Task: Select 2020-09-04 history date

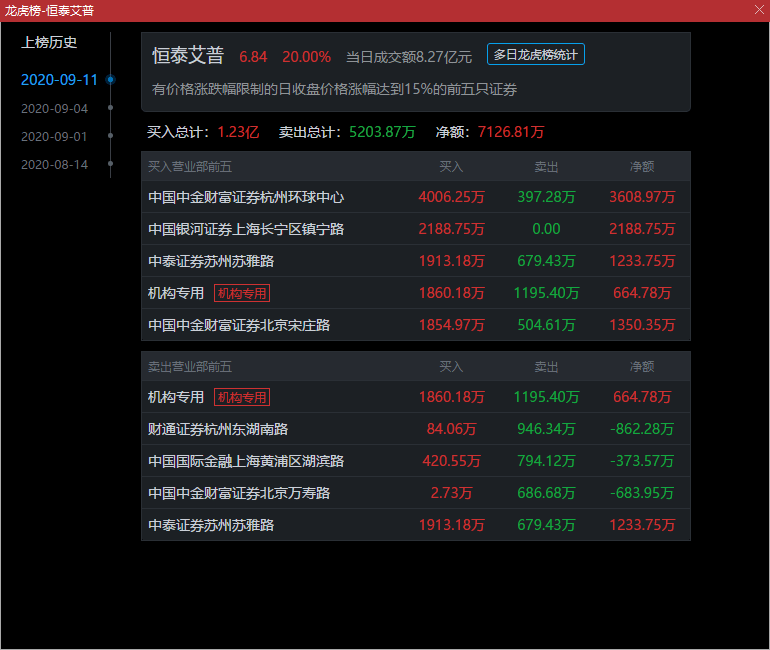Action: (x=54, y=108)
